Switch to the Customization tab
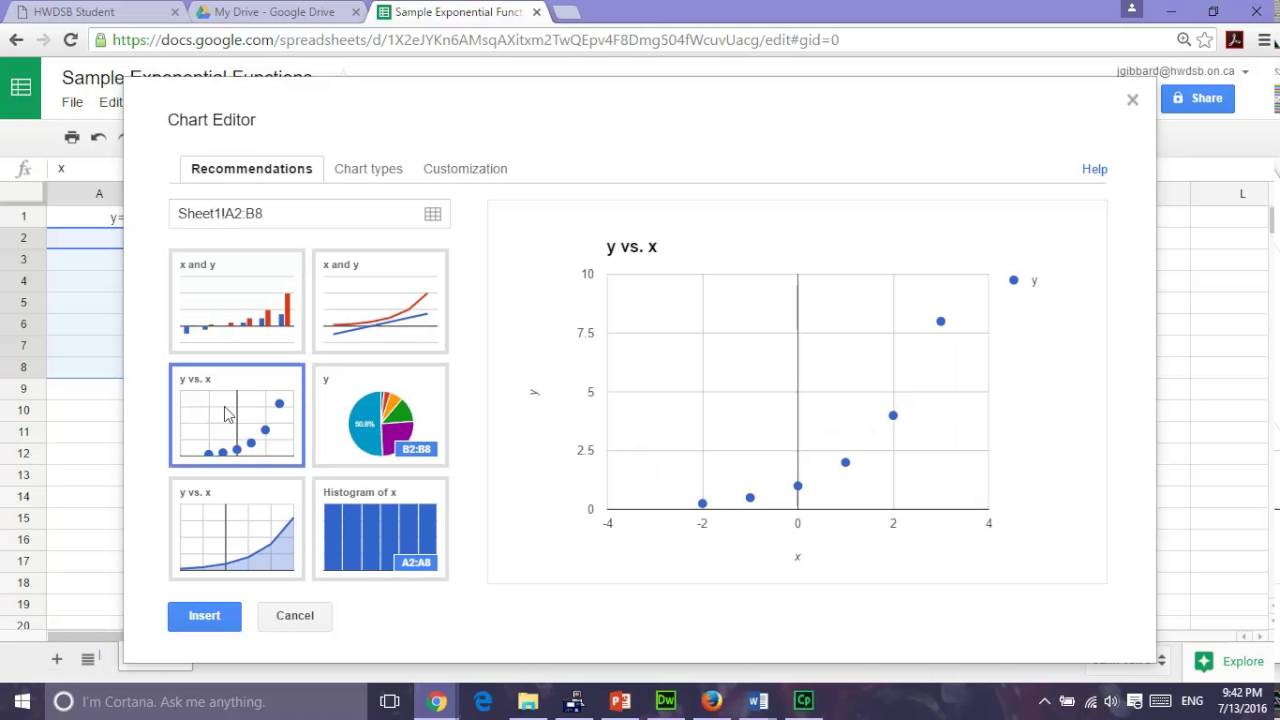Viewport: 1280px width, 720px height. point(465,169)
